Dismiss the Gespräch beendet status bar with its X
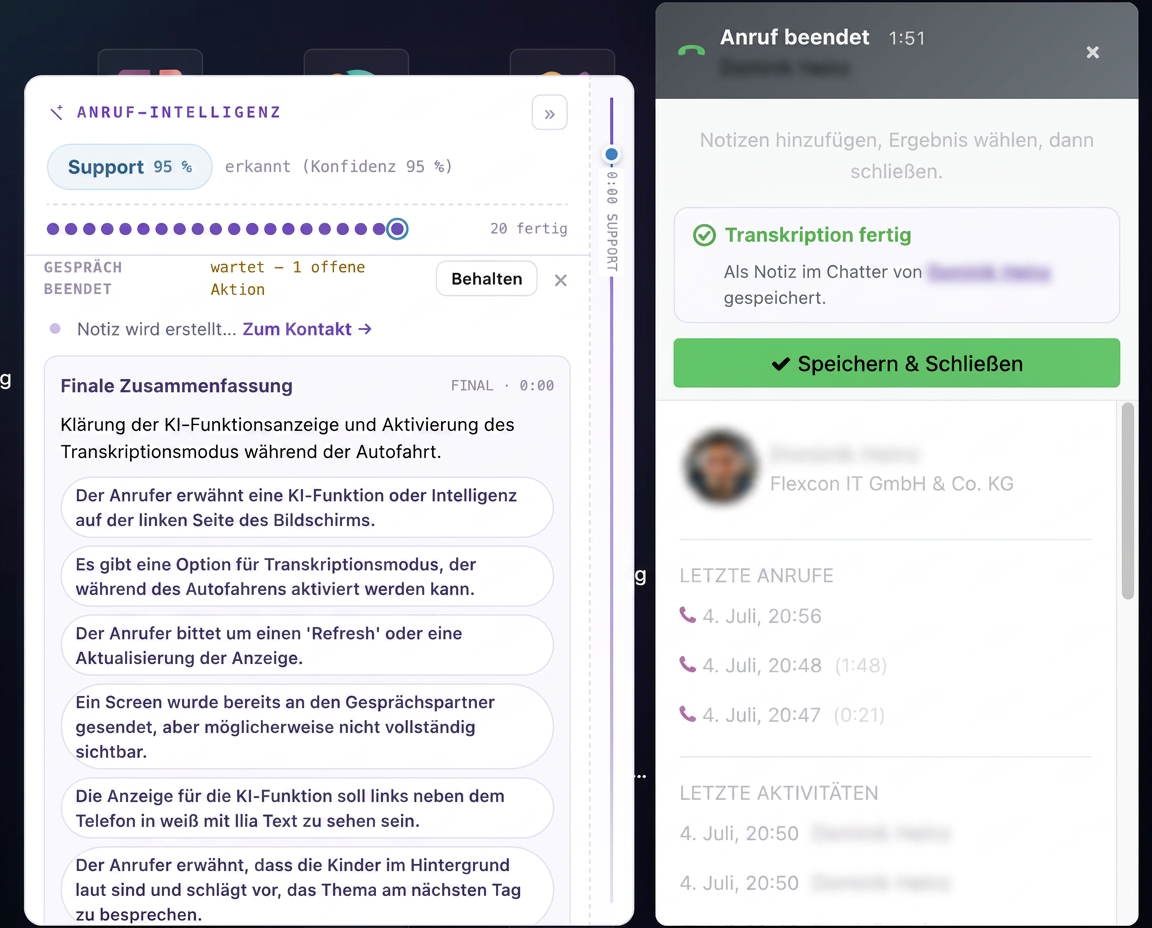The image size is (1152, 928). [x=561, y=280]
